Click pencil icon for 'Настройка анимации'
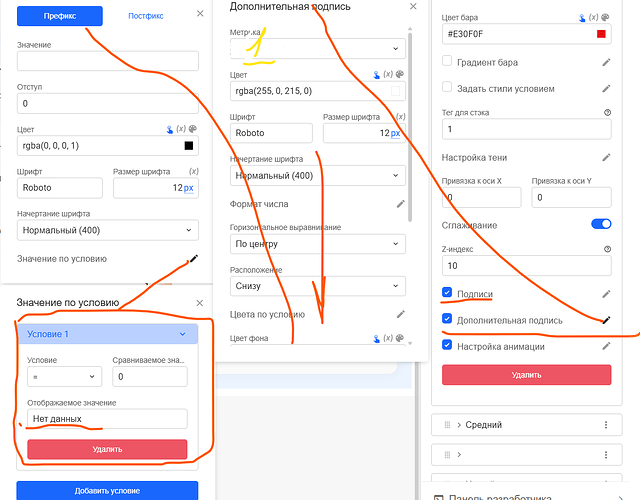This screenshot has width=640, height=500. 606,346
